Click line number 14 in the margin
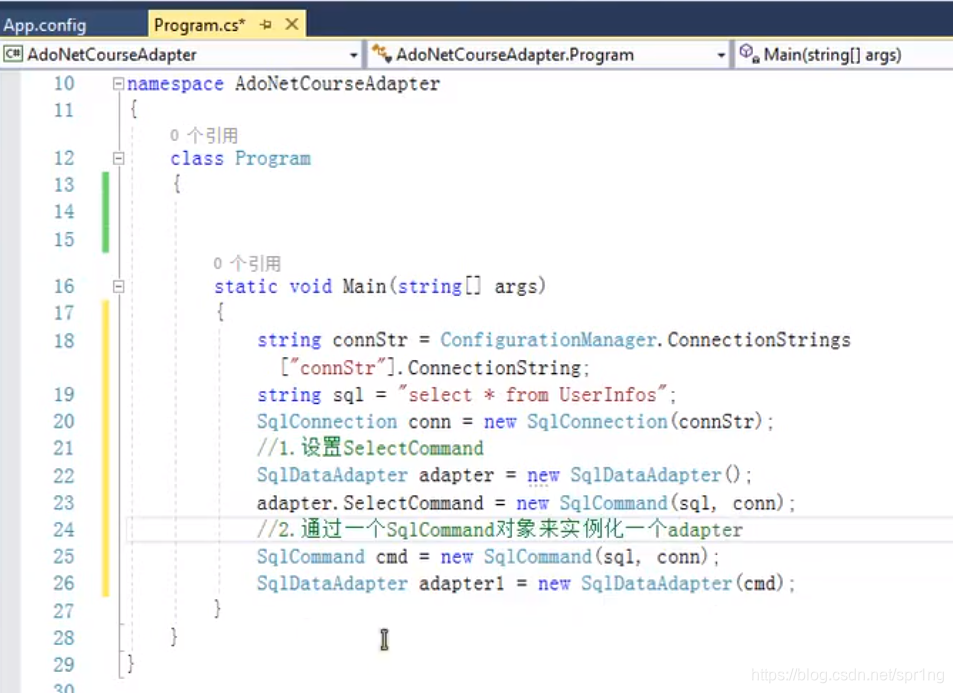 pos(64,212)
